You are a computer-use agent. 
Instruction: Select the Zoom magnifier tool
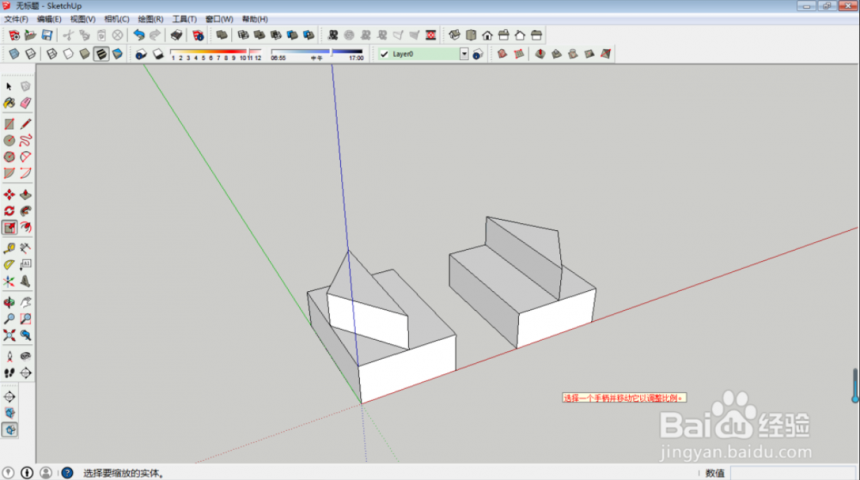tap(9, 319)
